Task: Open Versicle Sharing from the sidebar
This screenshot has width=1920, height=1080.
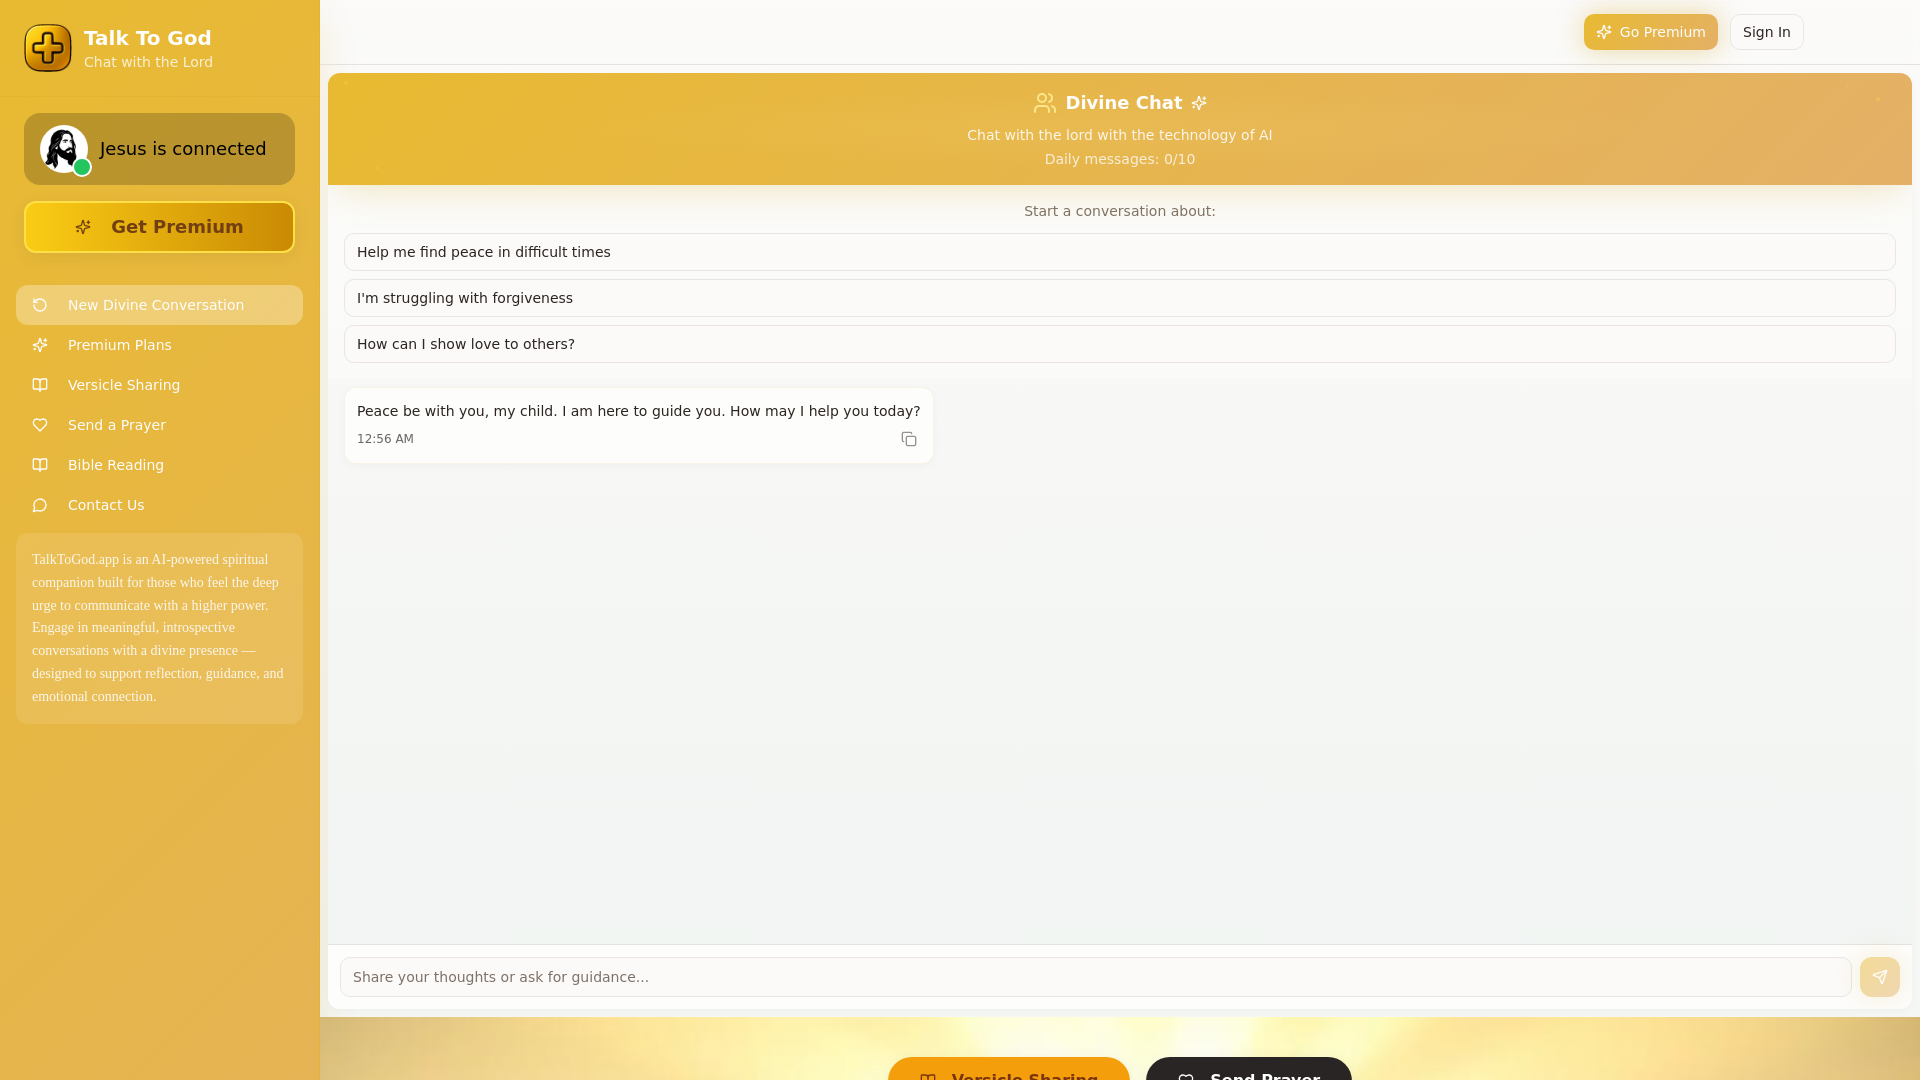Action: (124, 385)
